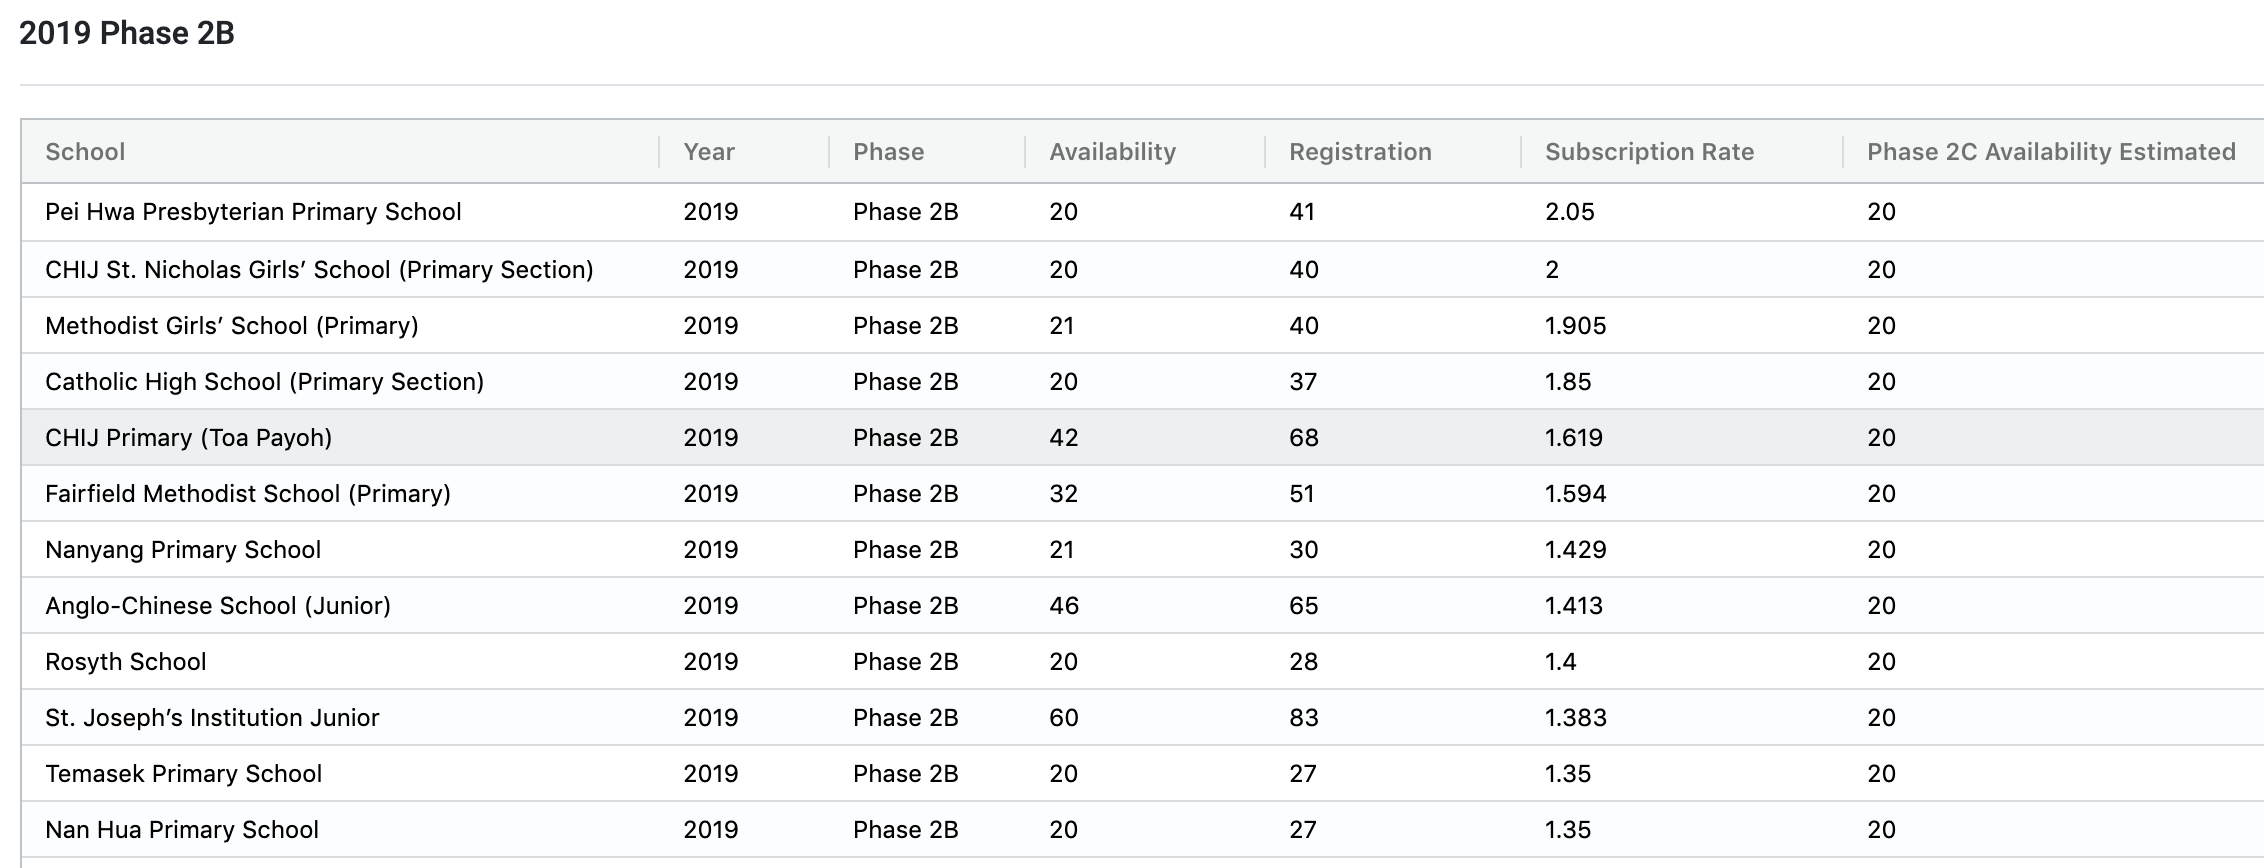Sort by Subscription Rate header

(x=1649, y=152)
